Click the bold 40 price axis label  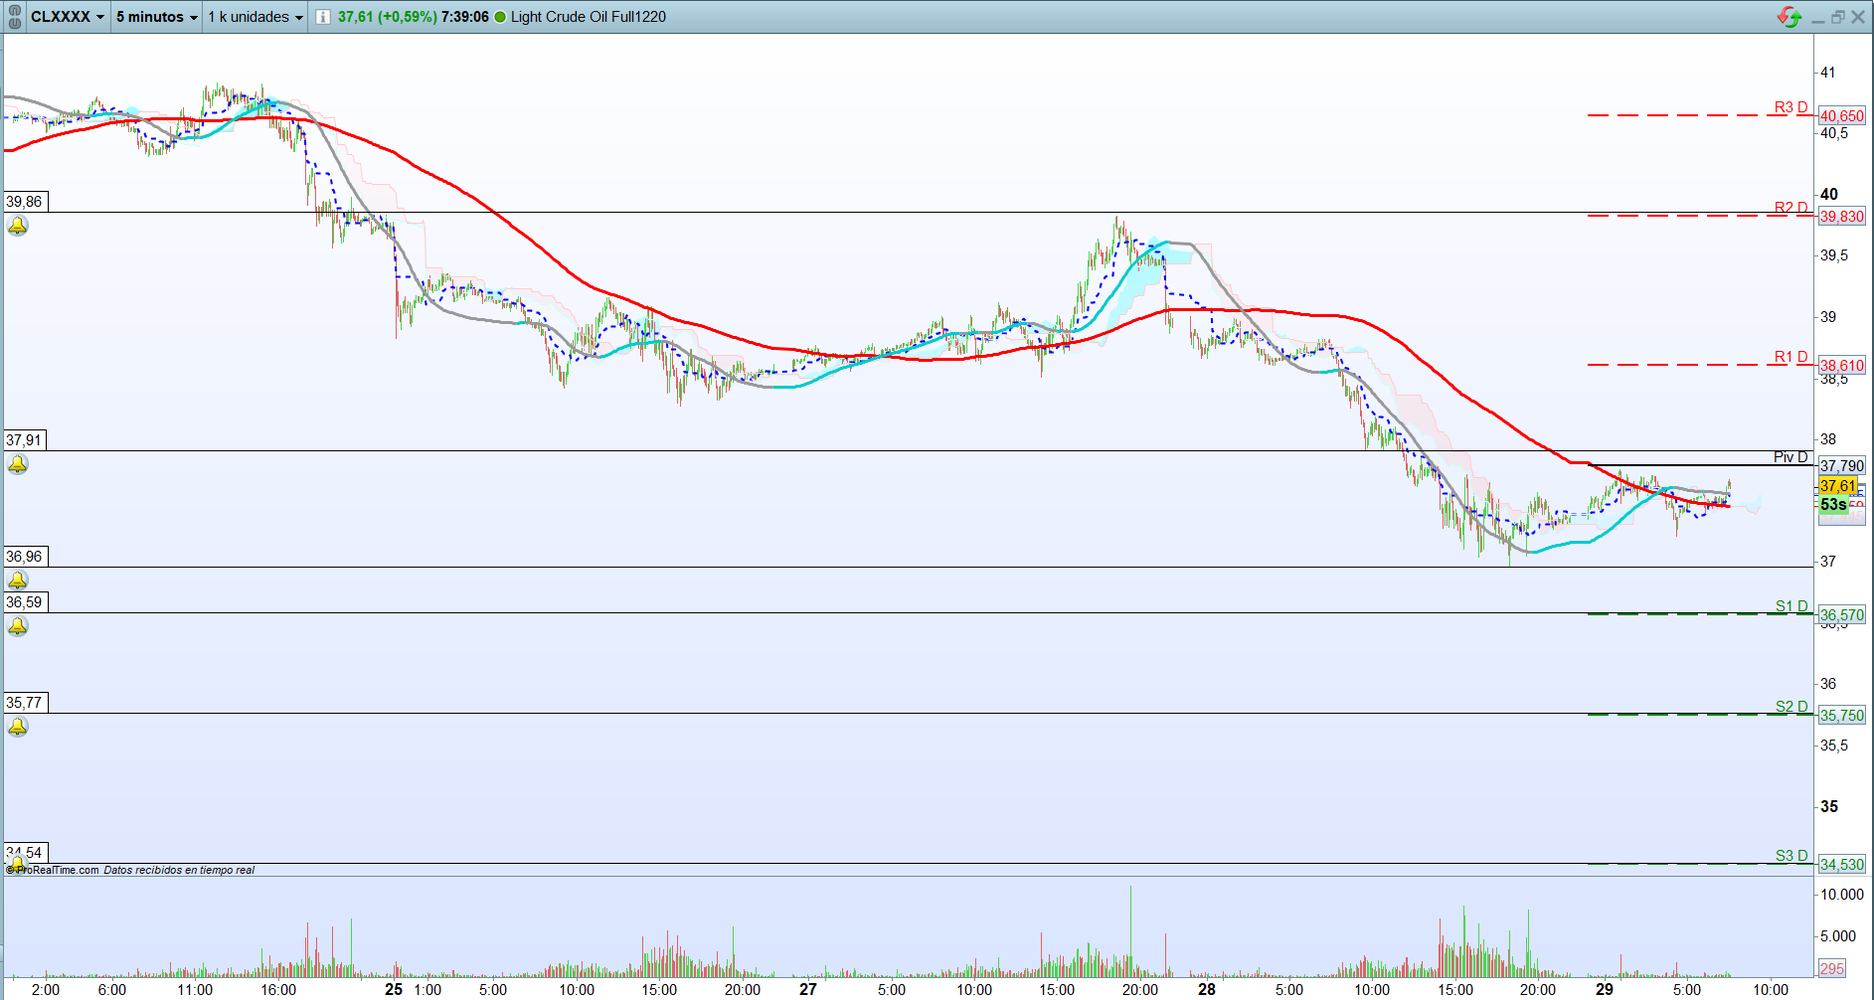click(1829, 195)
